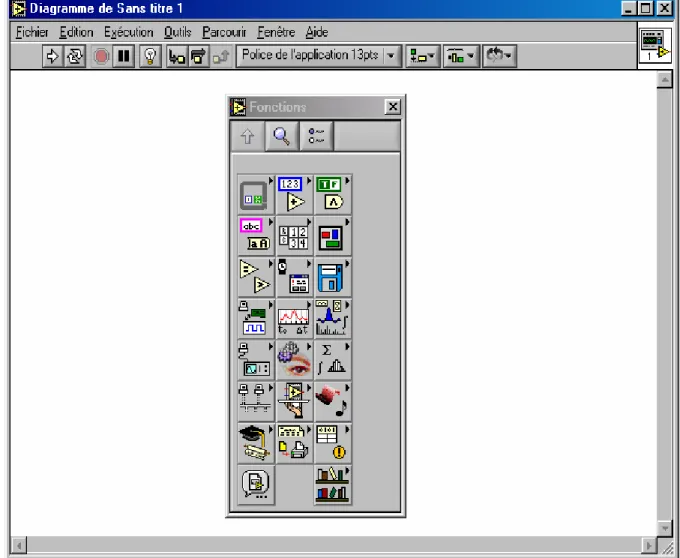This screenshot has width=680, height=558.
Task: Open the Structures subpalette
Action: coord(256,195)
